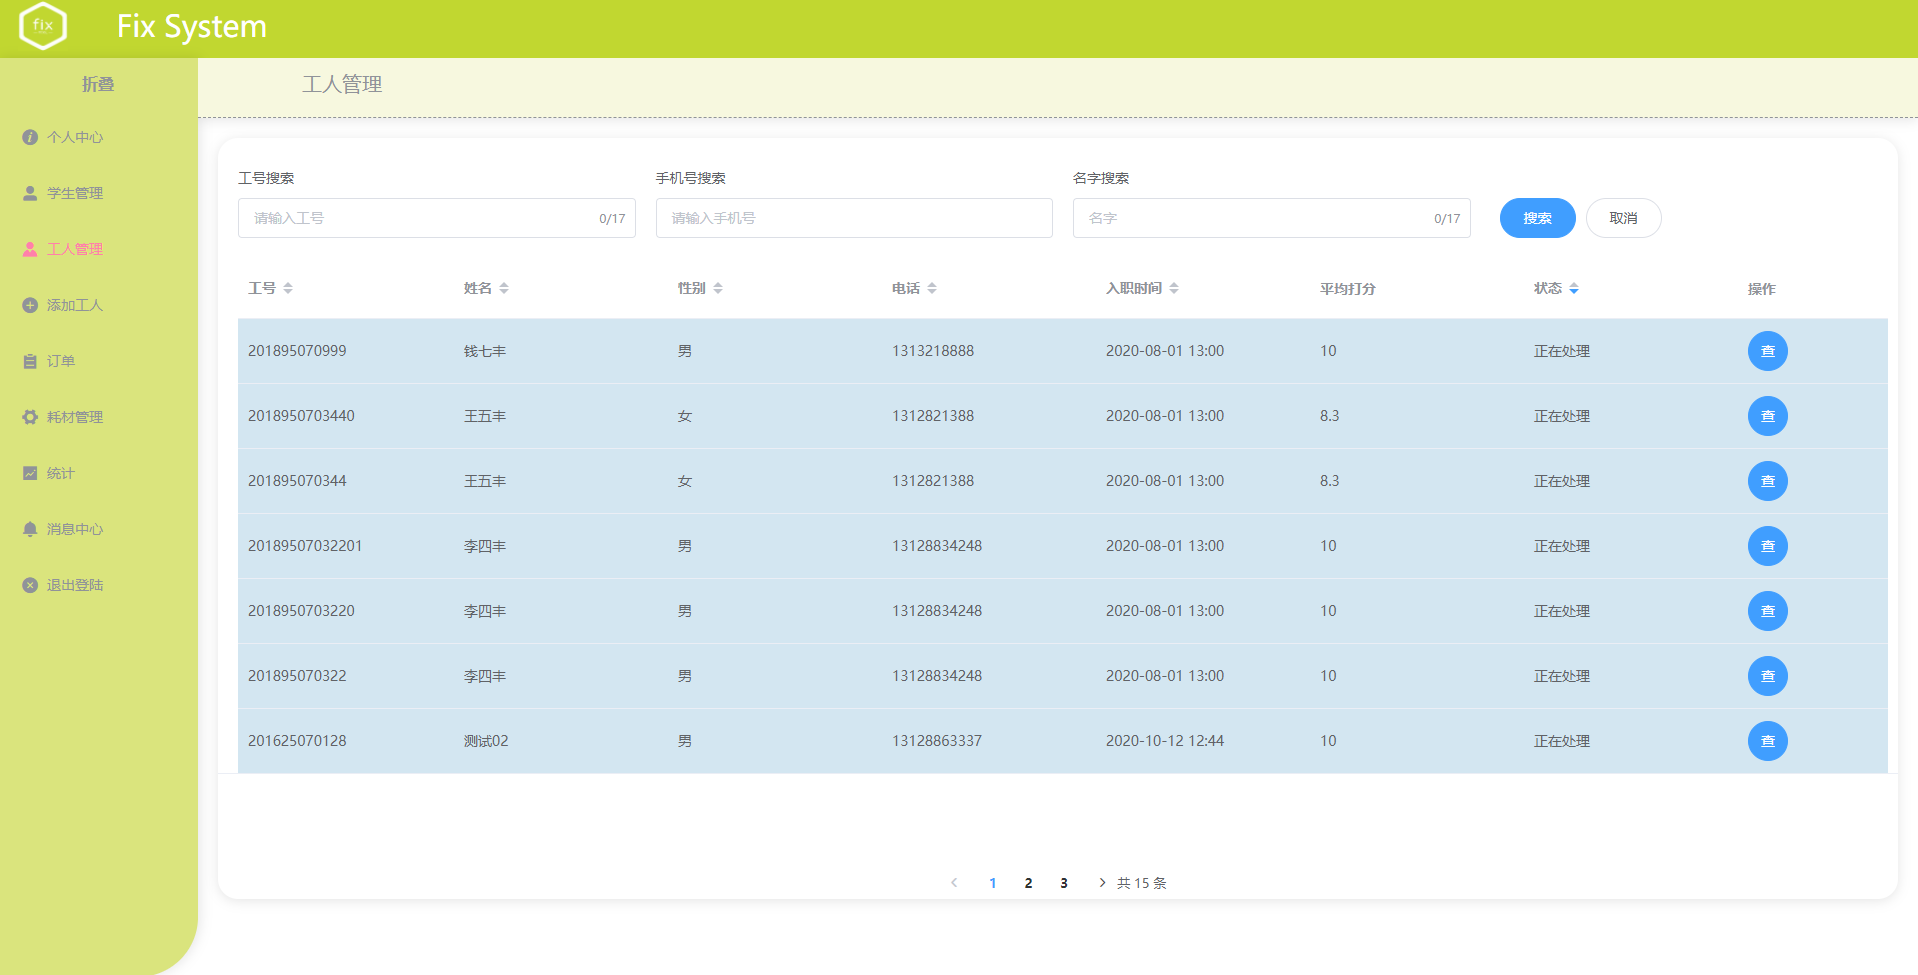Choose 退出登陆 to log out
The image size is (1918, 975).
click(x=63, y=585)
